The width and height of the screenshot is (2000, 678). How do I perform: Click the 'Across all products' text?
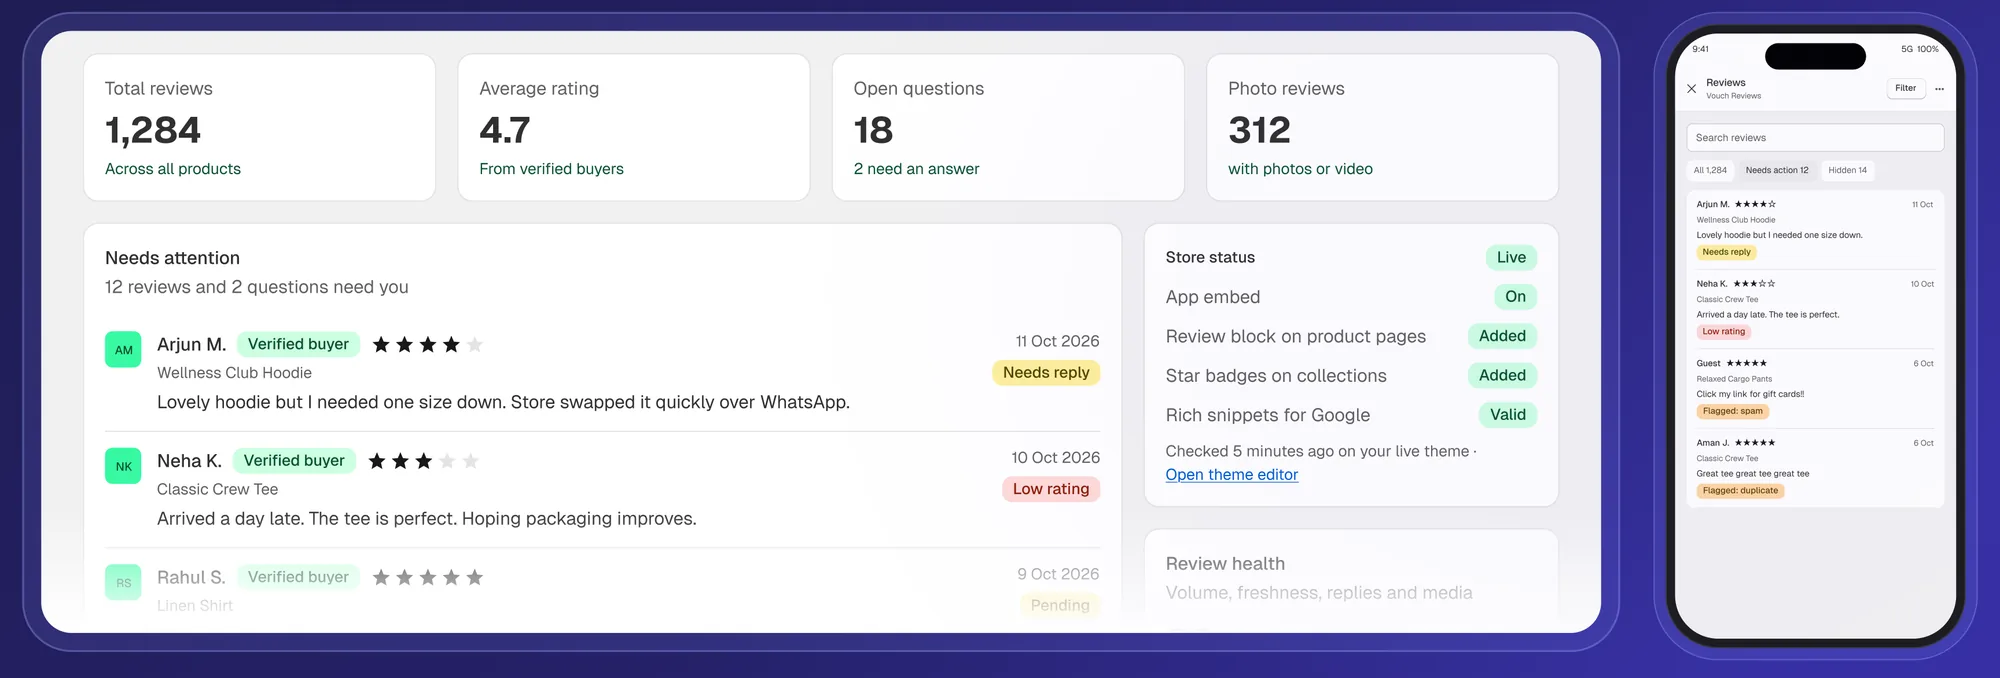(173, 169)
